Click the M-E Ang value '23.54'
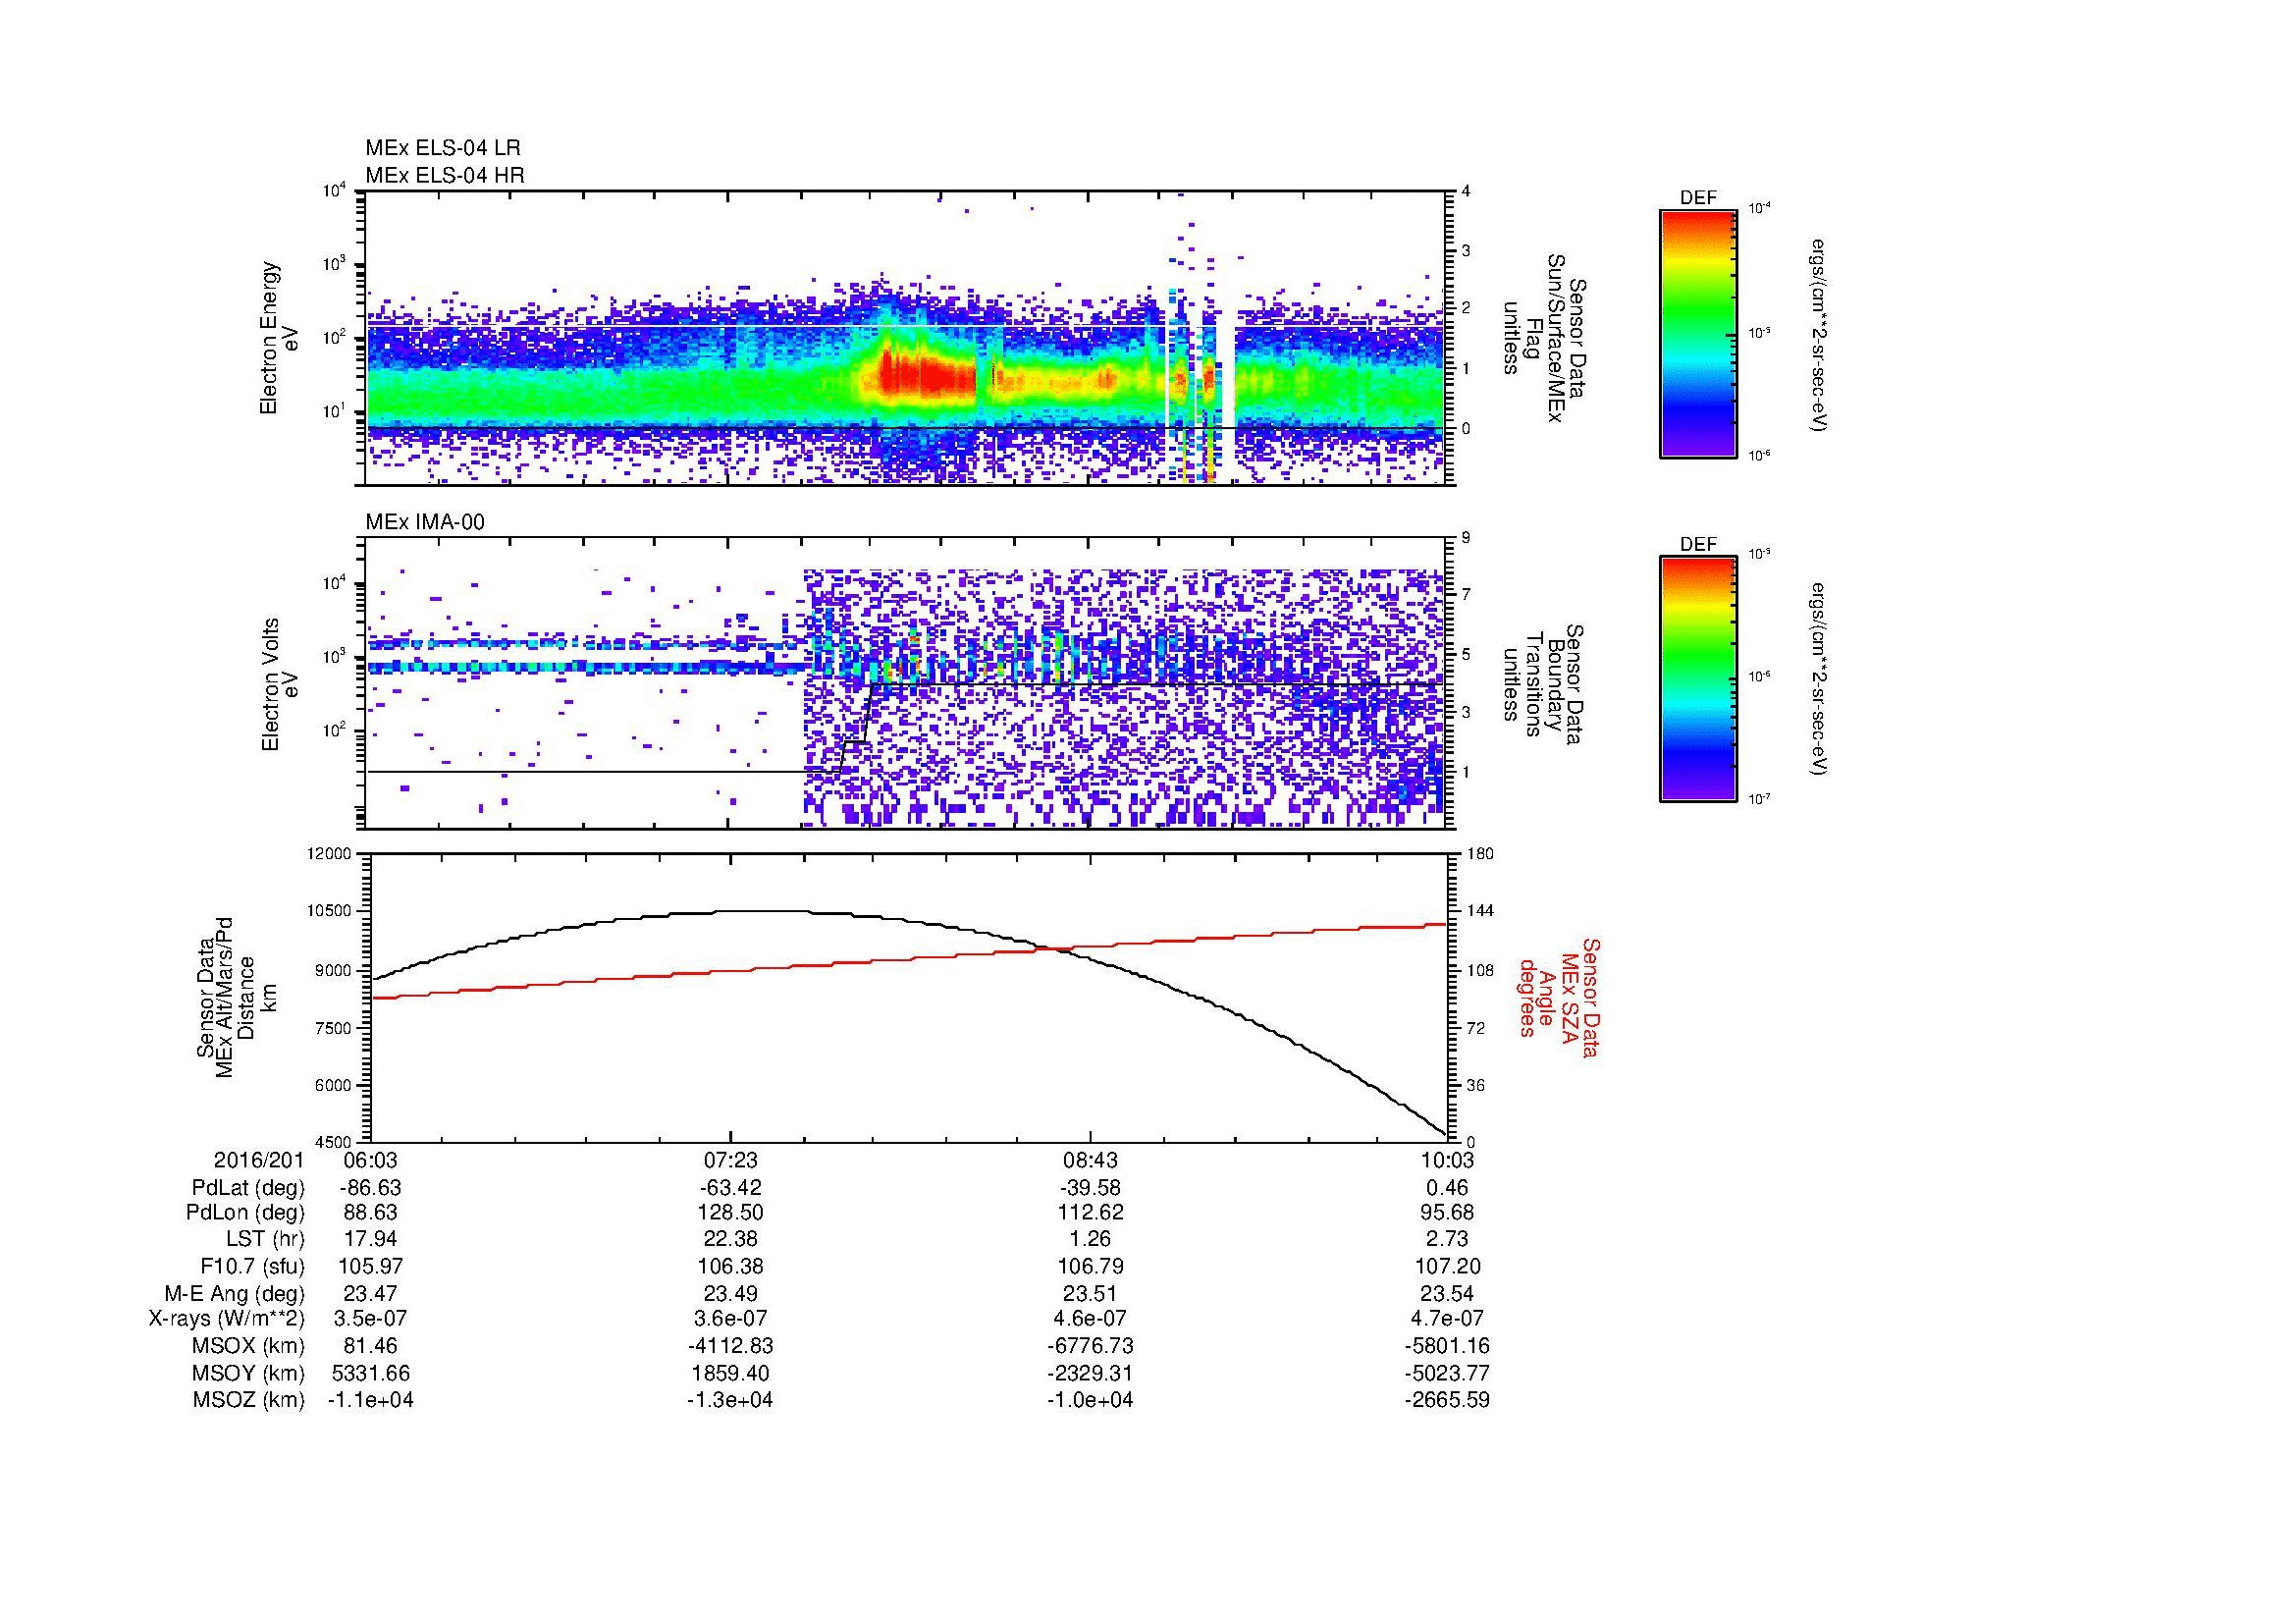This screenshot has height=1623, width=2296. (x=1447, y=1293)
